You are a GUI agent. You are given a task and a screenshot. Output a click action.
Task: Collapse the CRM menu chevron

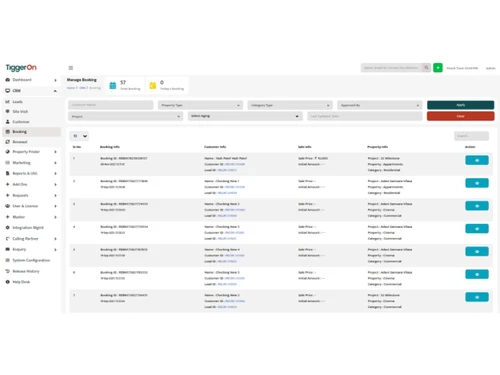[55, 91]
